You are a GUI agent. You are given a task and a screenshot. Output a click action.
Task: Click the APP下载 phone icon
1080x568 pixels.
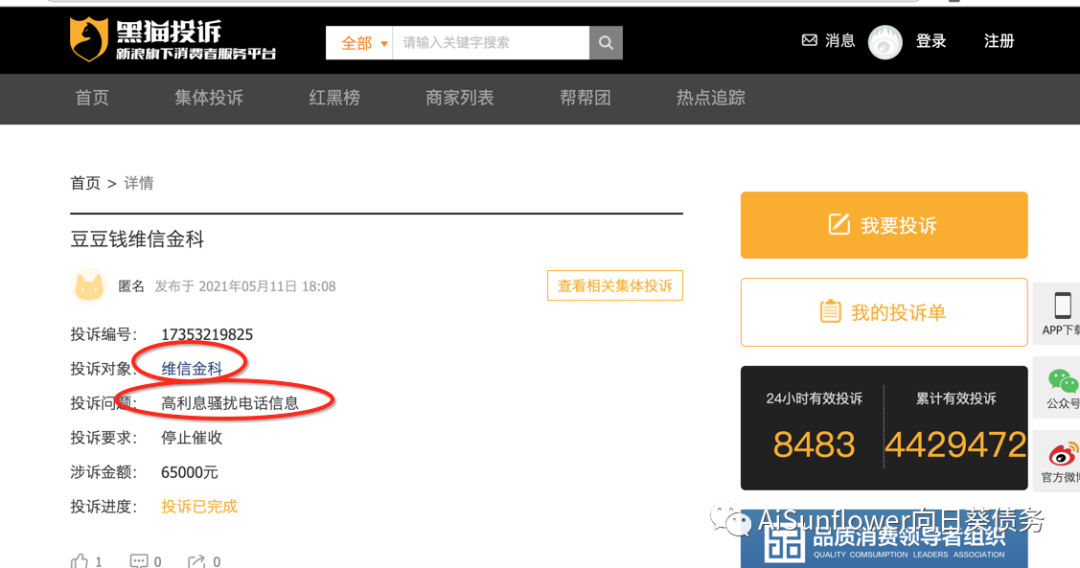pos(1063,306)
